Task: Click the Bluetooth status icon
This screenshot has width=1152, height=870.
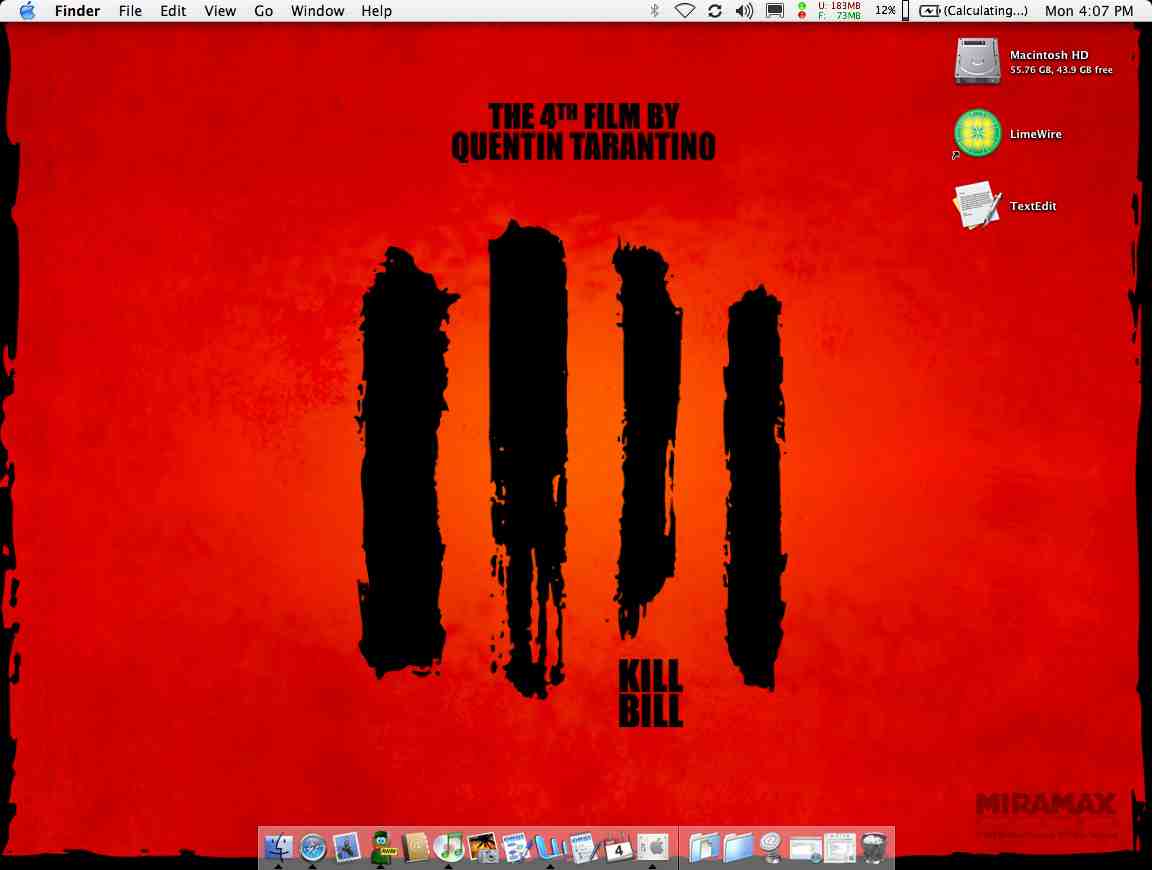Action: [655, 10]
